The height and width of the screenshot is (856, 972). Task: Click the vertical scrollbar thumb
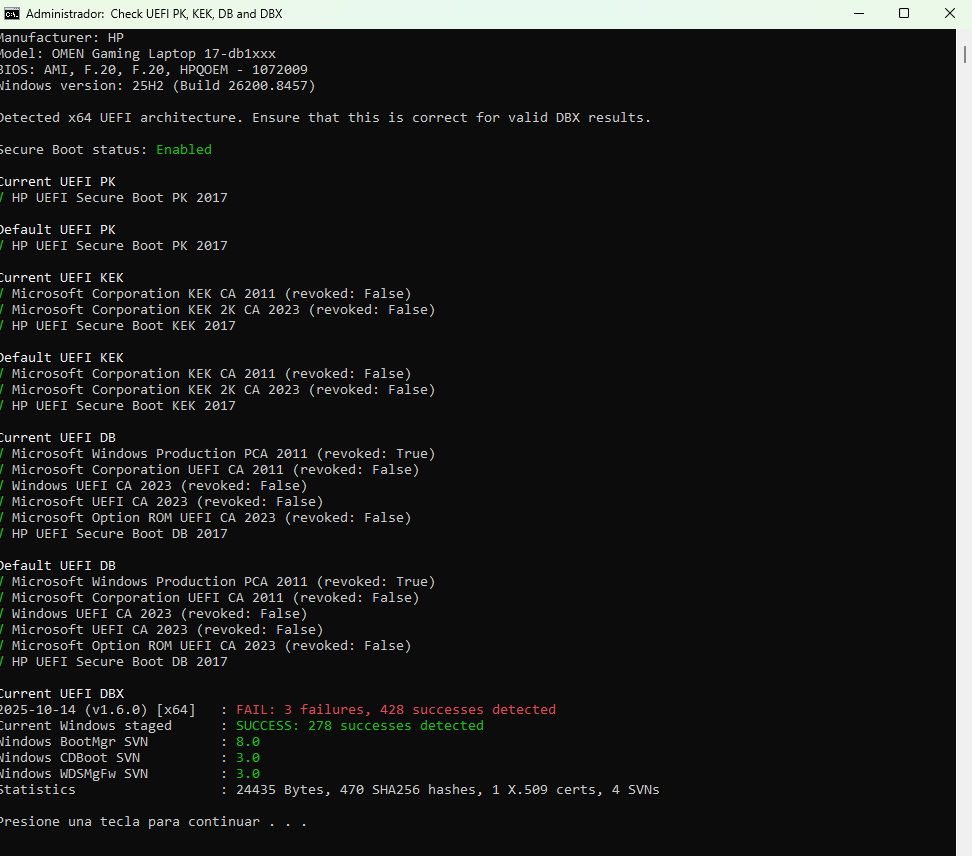tap(965, 54)
